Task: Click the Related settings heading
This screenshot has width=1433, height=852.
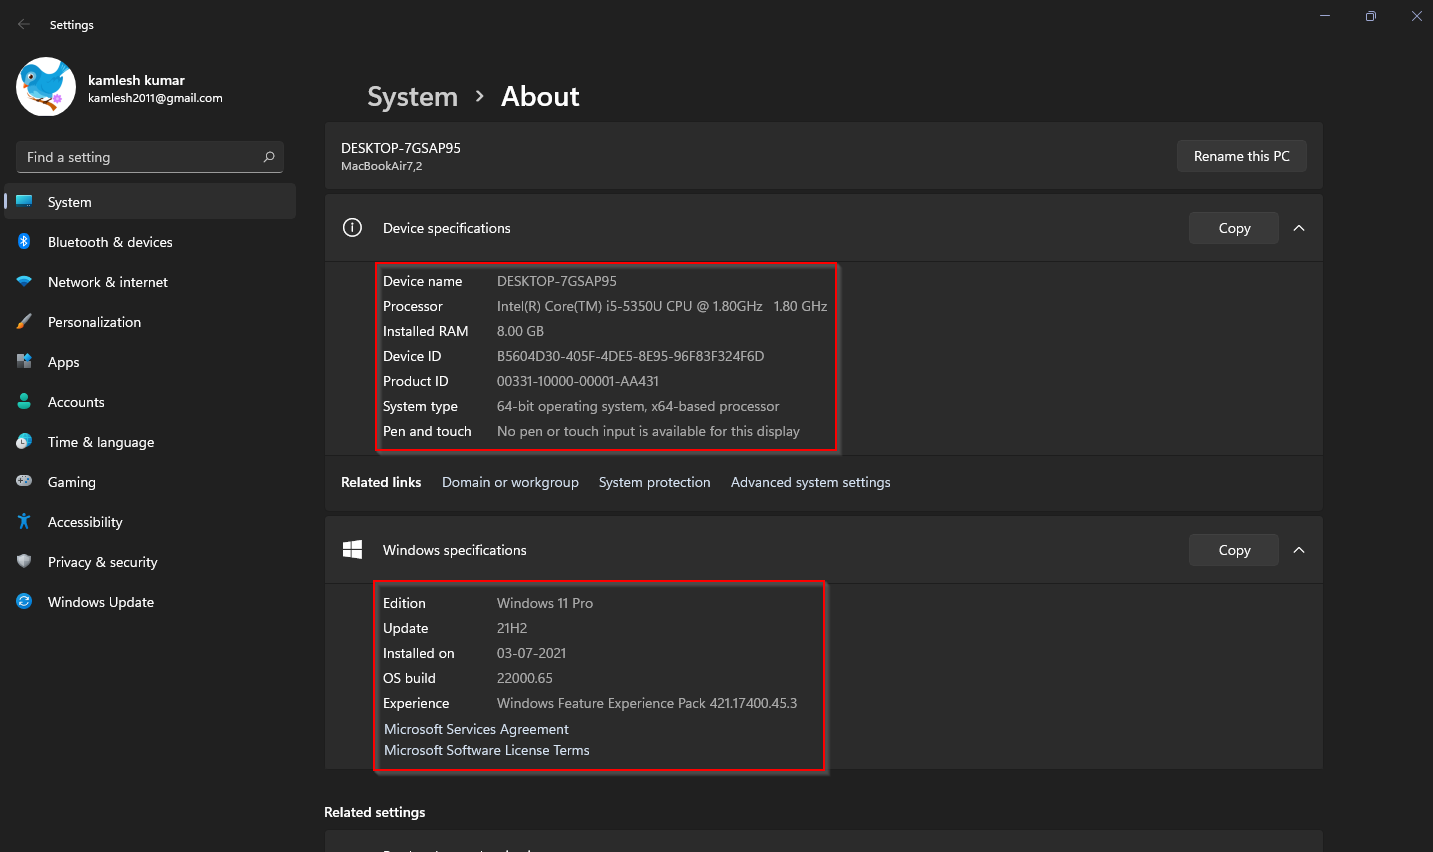Action: click(374, 812)
